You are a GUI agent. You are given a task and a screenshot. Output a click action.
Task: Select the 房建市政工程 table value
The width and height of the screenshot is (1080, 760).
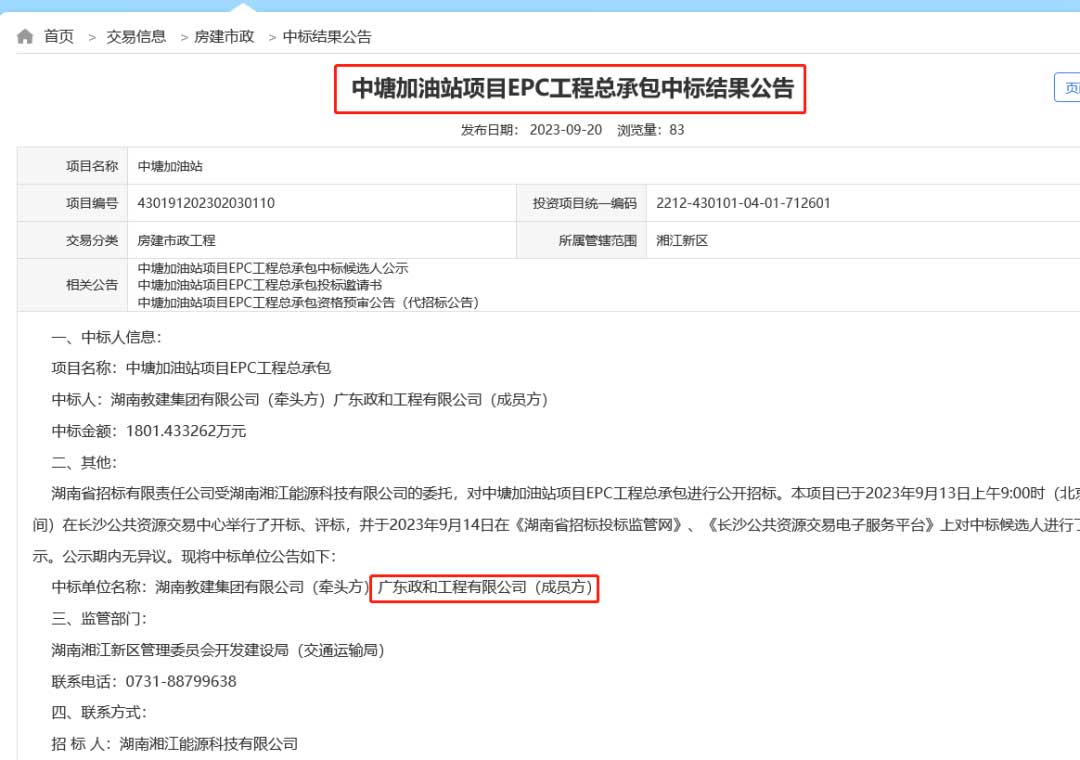(176, 240)
